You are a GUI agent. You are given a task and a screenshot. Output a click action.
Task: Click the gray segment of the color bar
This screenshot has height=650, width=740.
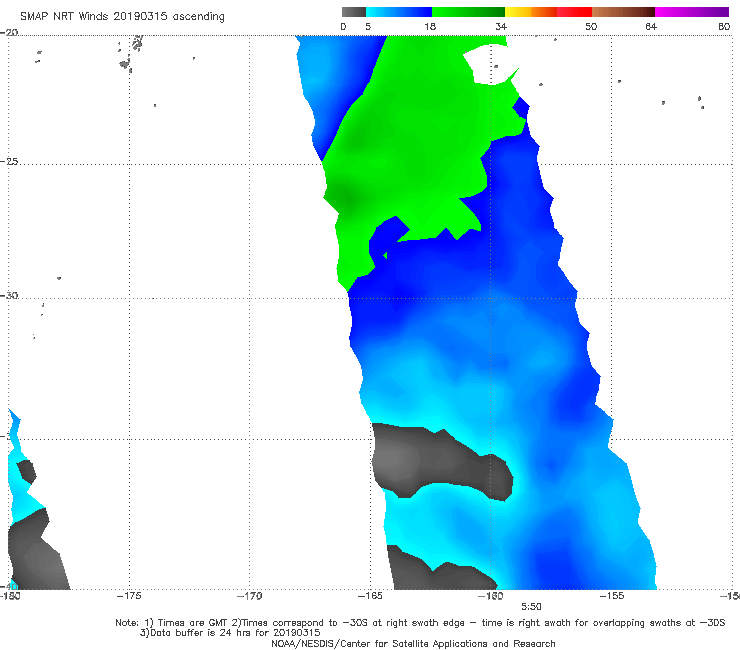point(353,12)
